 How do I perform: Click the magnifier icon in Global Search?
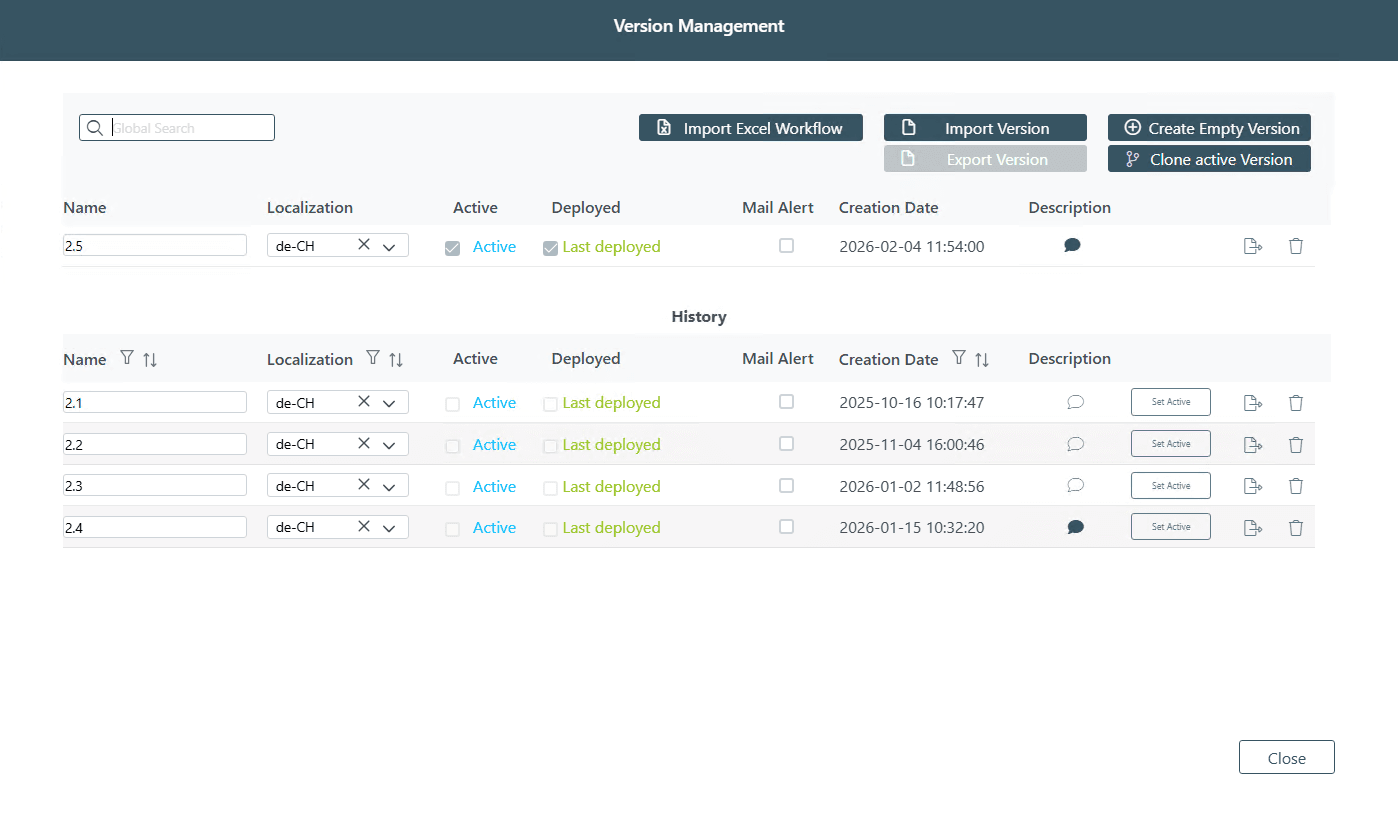click(x=95, y=127)
